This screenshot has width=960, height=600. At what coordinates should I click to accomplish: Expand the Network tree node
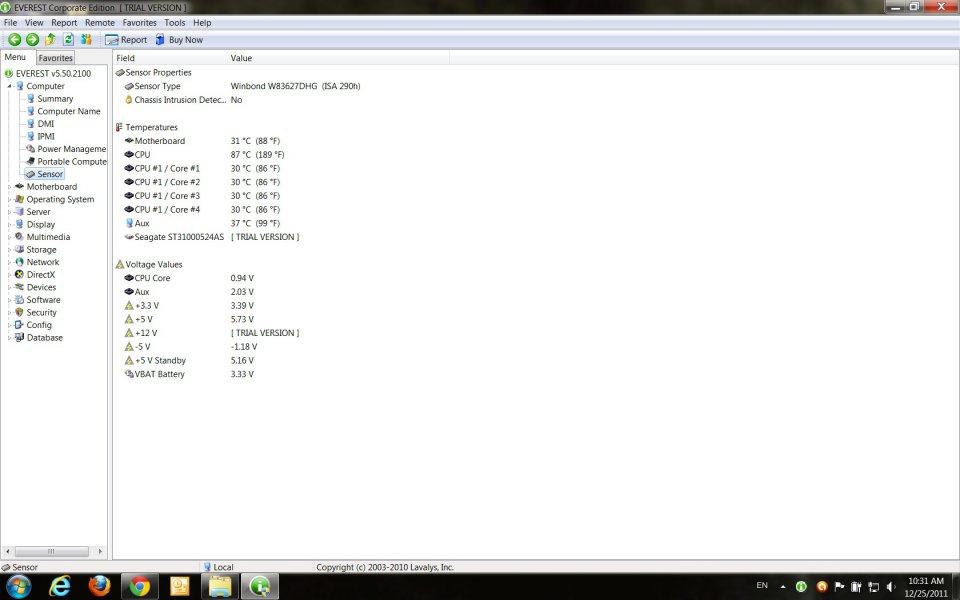click(x=9, y=262)
